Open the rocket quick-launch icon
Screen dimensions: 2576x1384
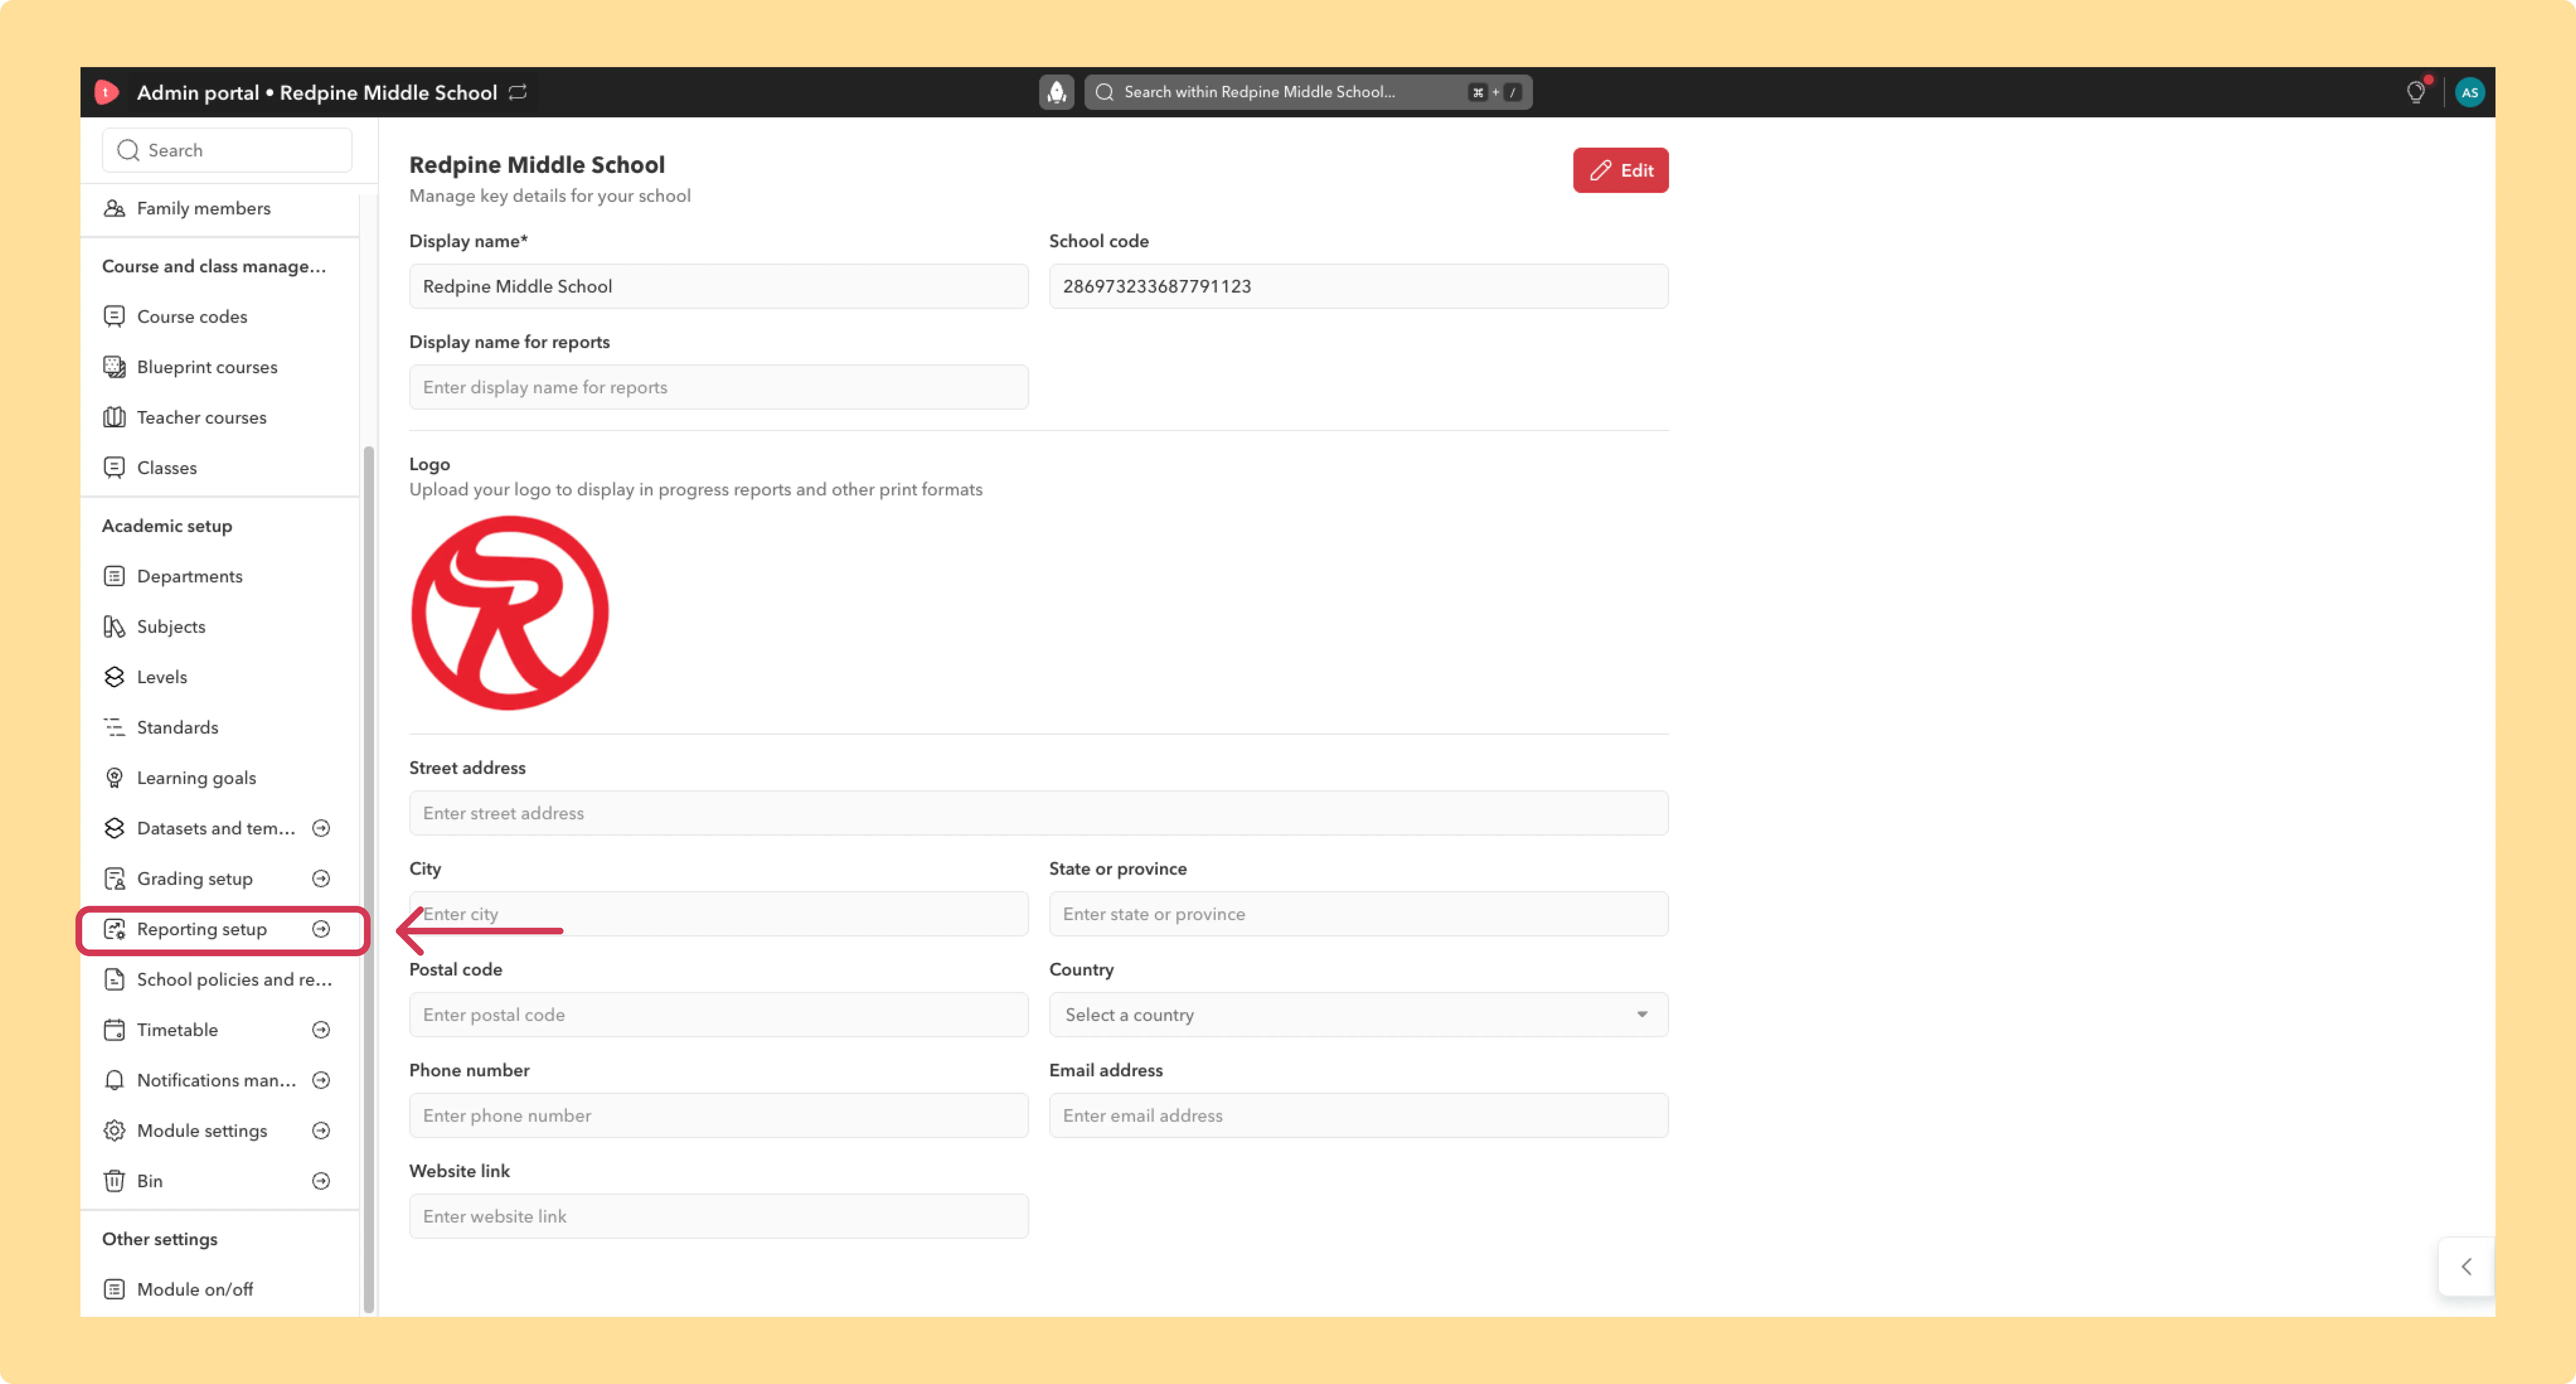click(1056, 92)
